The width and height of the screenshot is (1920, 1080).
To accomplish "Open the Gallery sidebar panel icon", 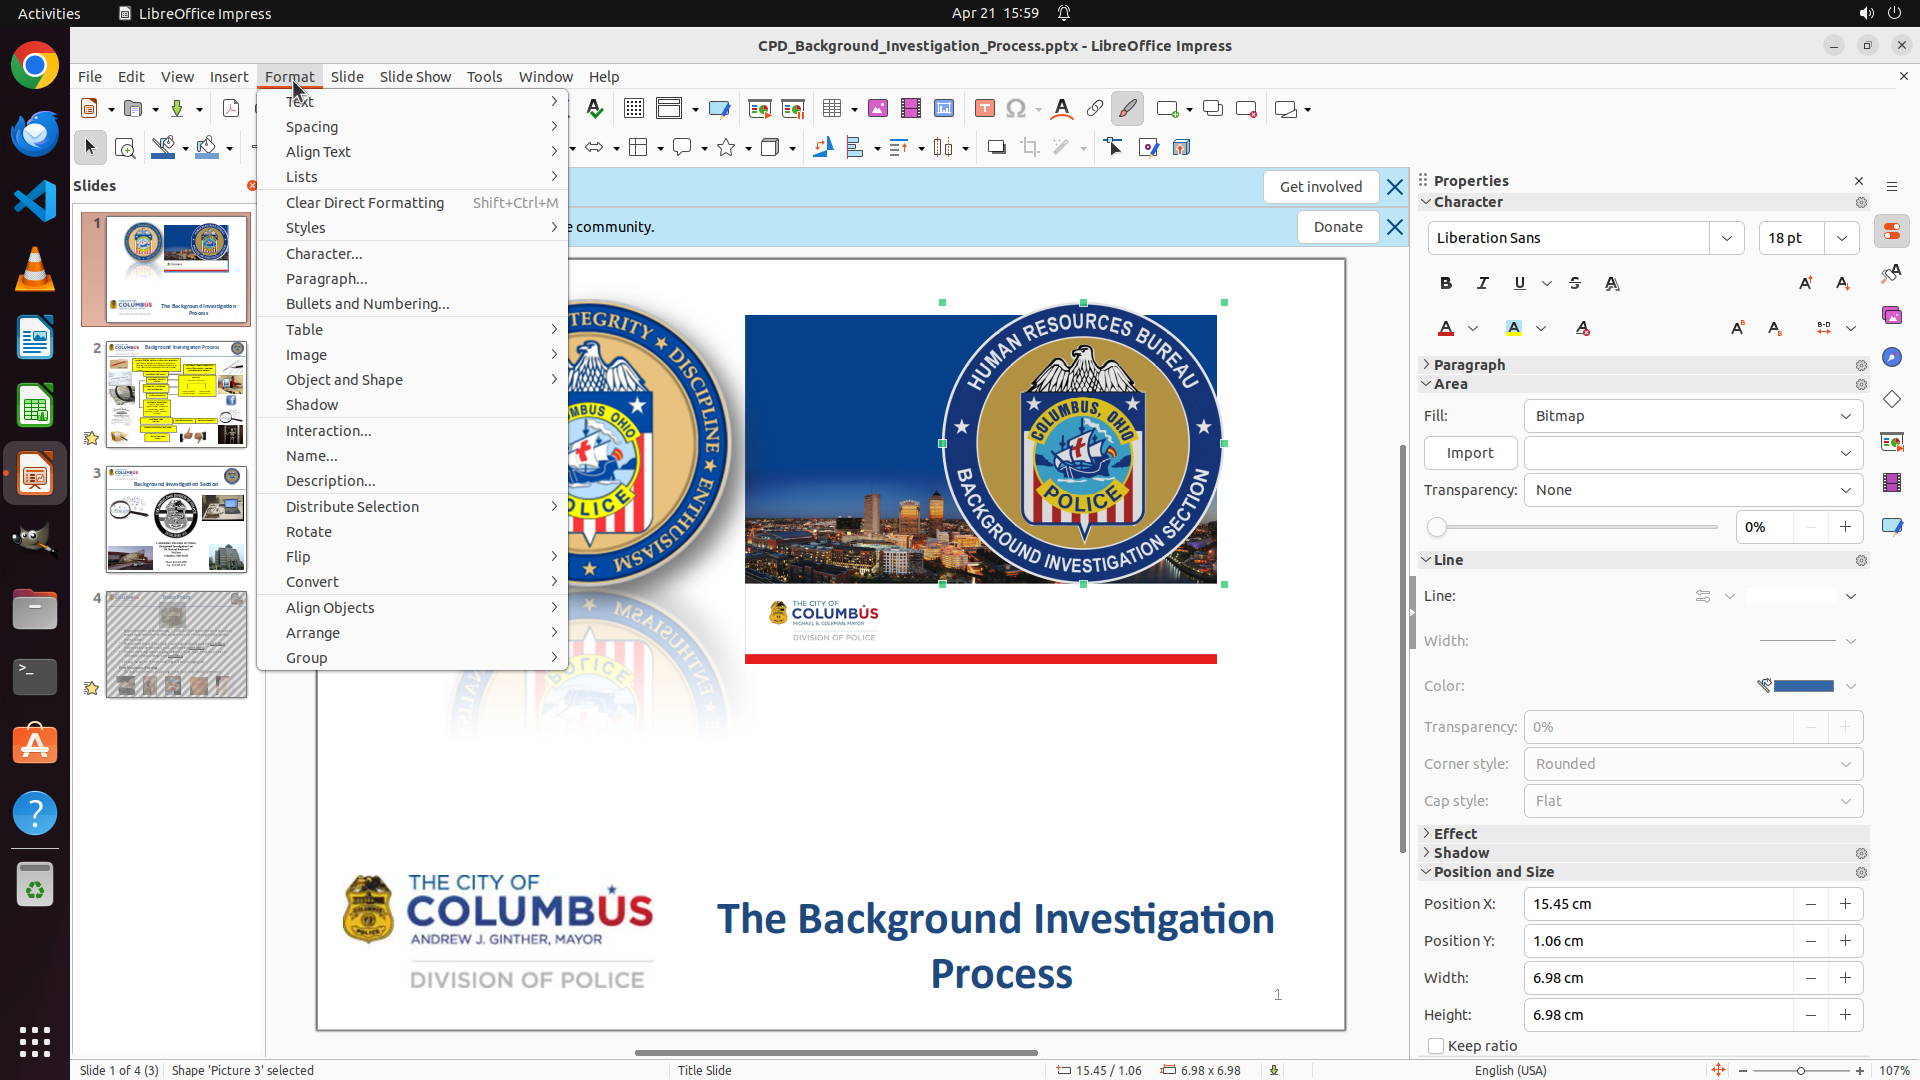I will [1891, 315].
